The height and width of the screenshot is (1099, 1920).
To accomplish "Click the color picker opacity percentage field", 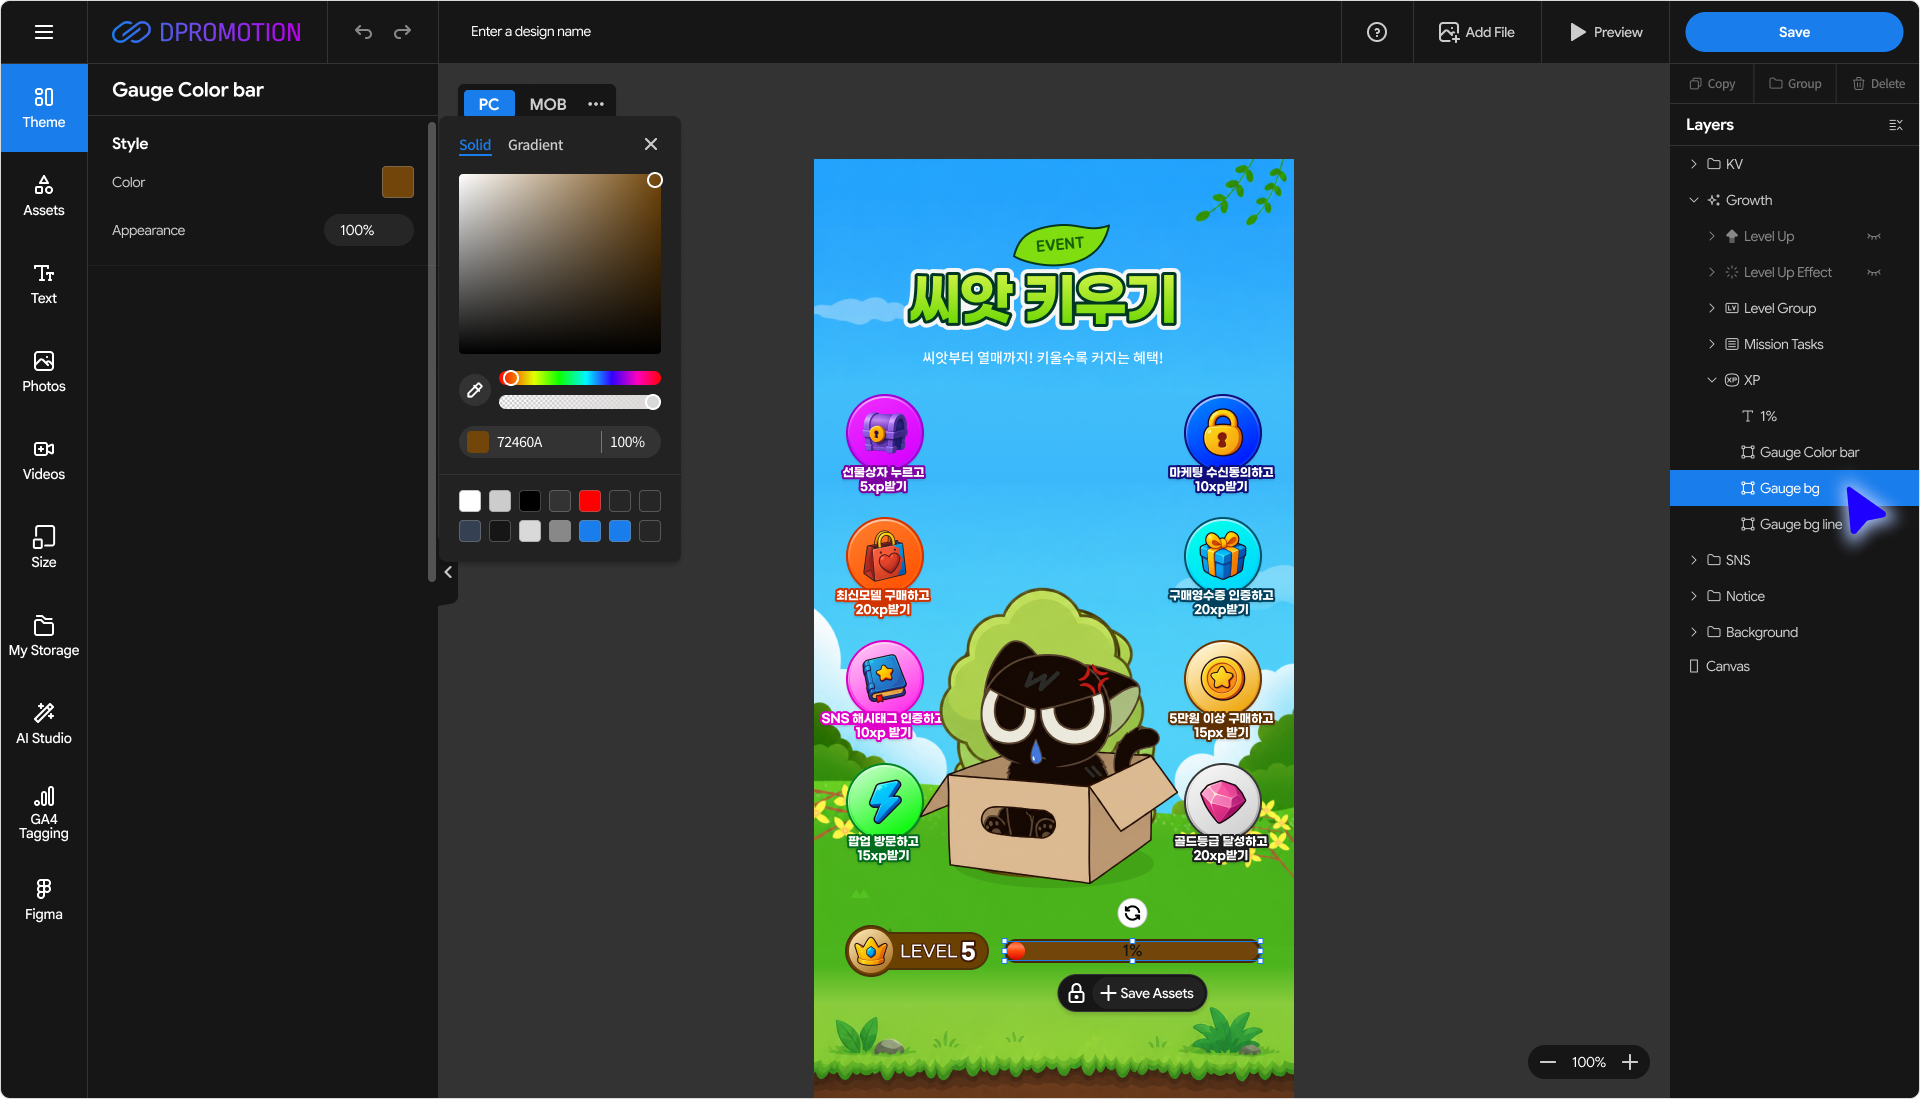I will pos(628,442).
